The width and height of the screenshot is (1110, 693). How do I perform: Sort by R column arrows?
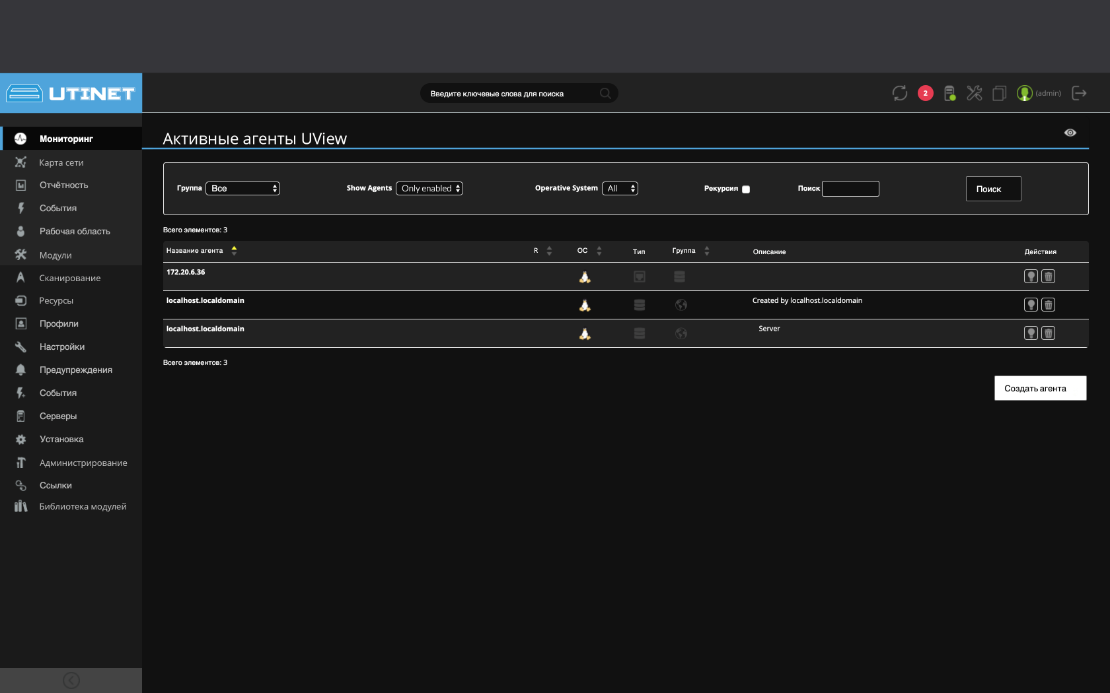click(549, 251)
